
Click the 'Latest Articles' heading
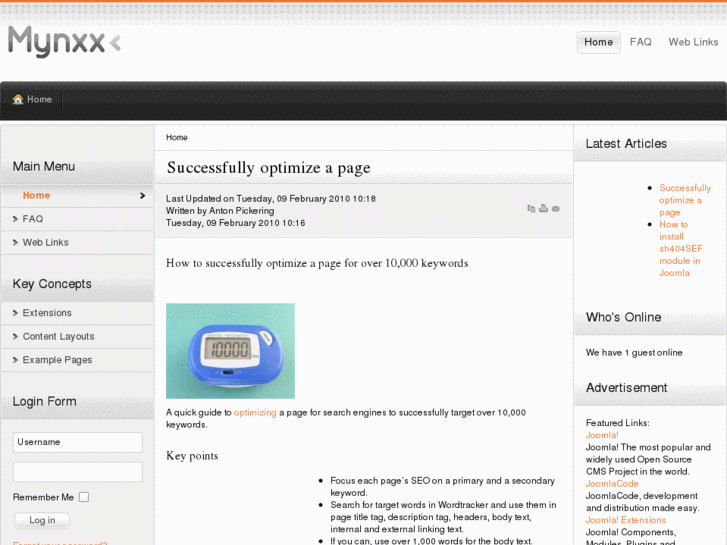(626, 144)
